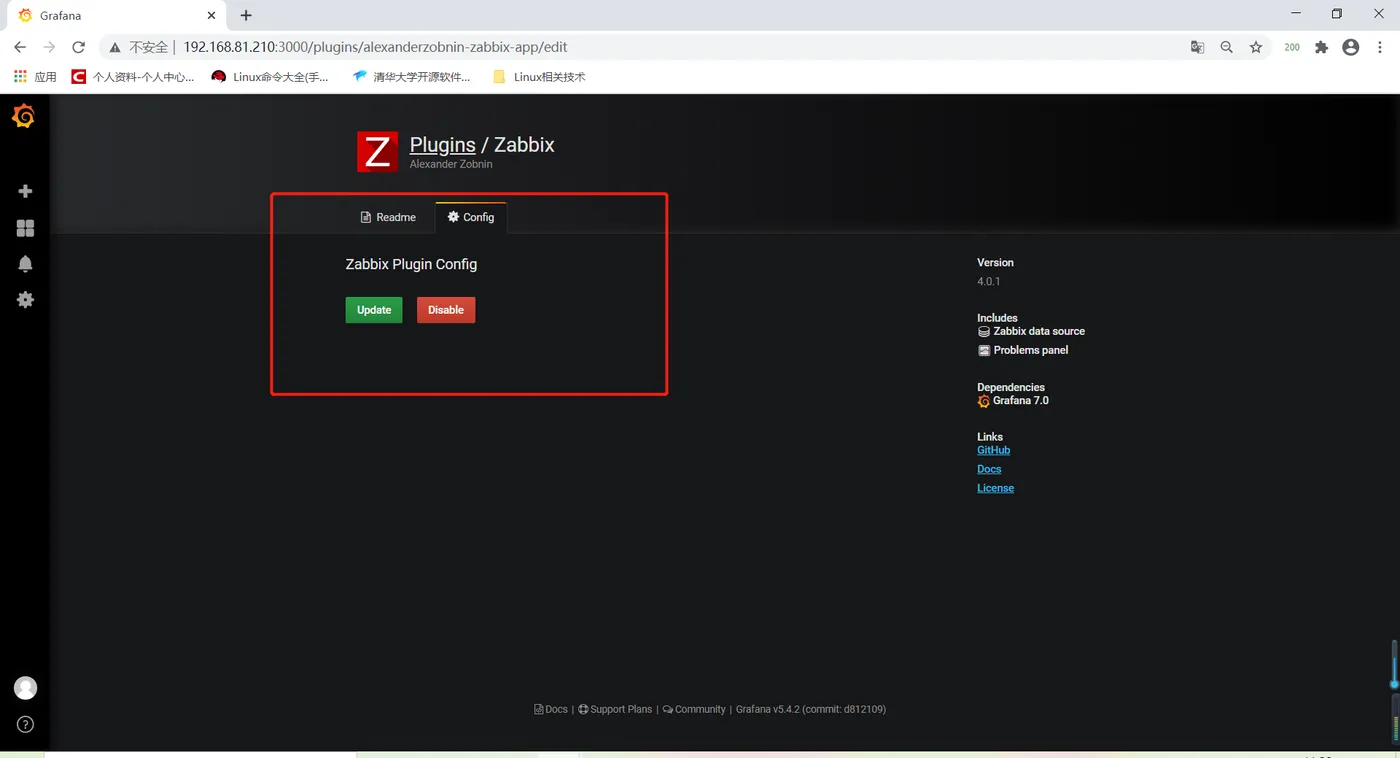This screenshot has width=1400, height=758.
Task: Click the Includes label
Action: 997,318
